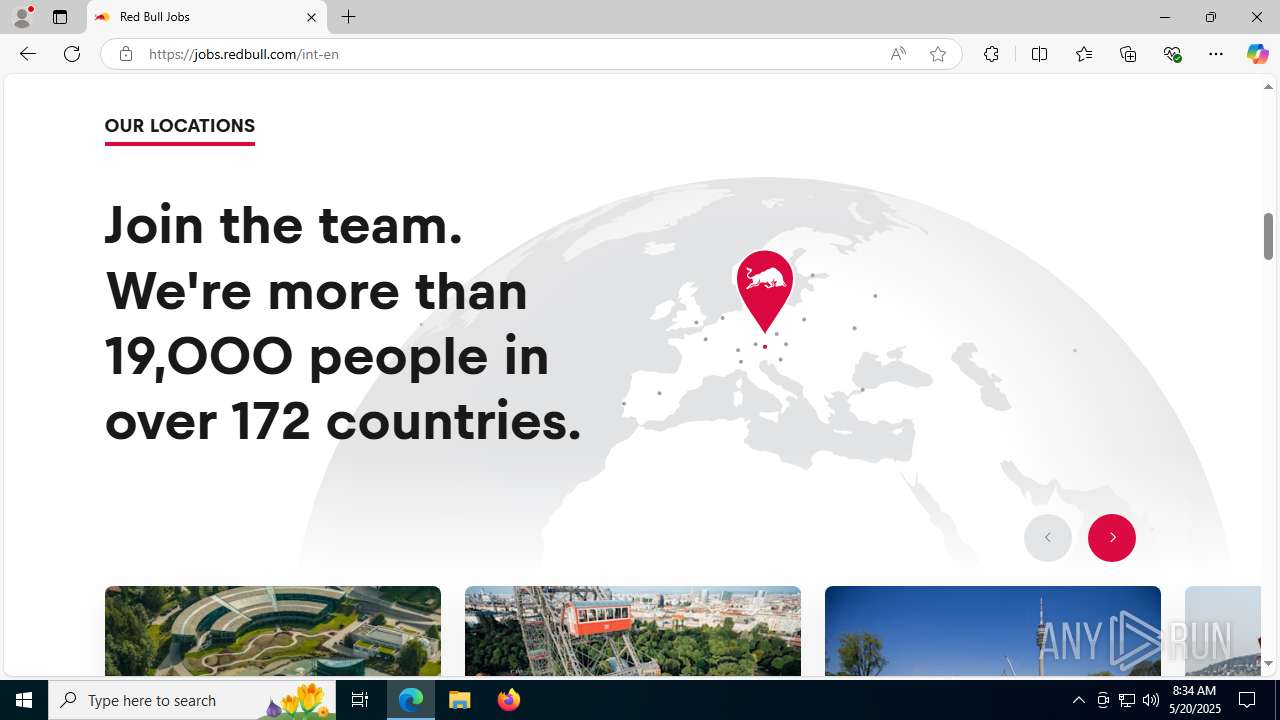Open the Action Center notifications icon
1280x720 pixels.
1248,700
